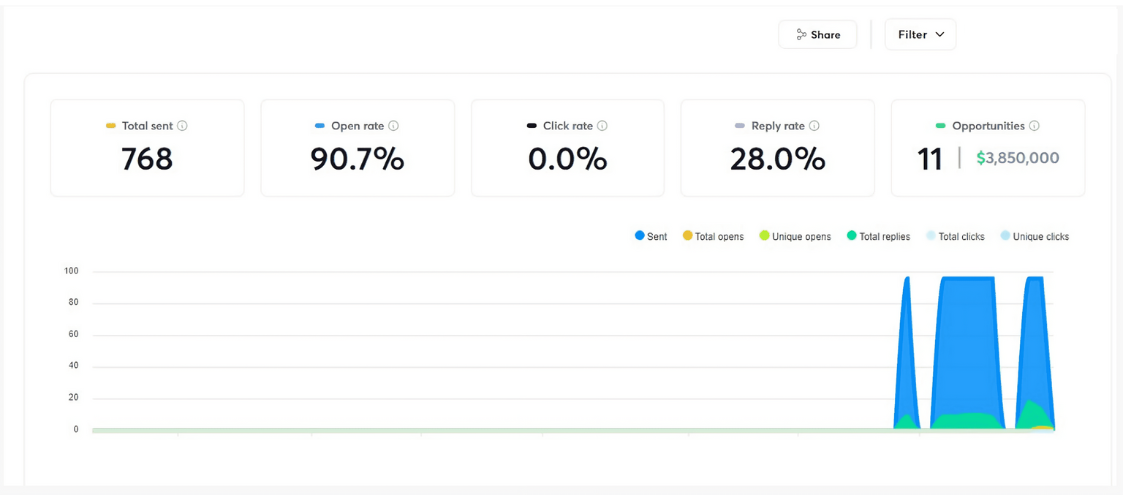Click the $3,850,000 opportunities value
The width and height of the screenshot is (1123, 500).
[x=1017, y=158]
